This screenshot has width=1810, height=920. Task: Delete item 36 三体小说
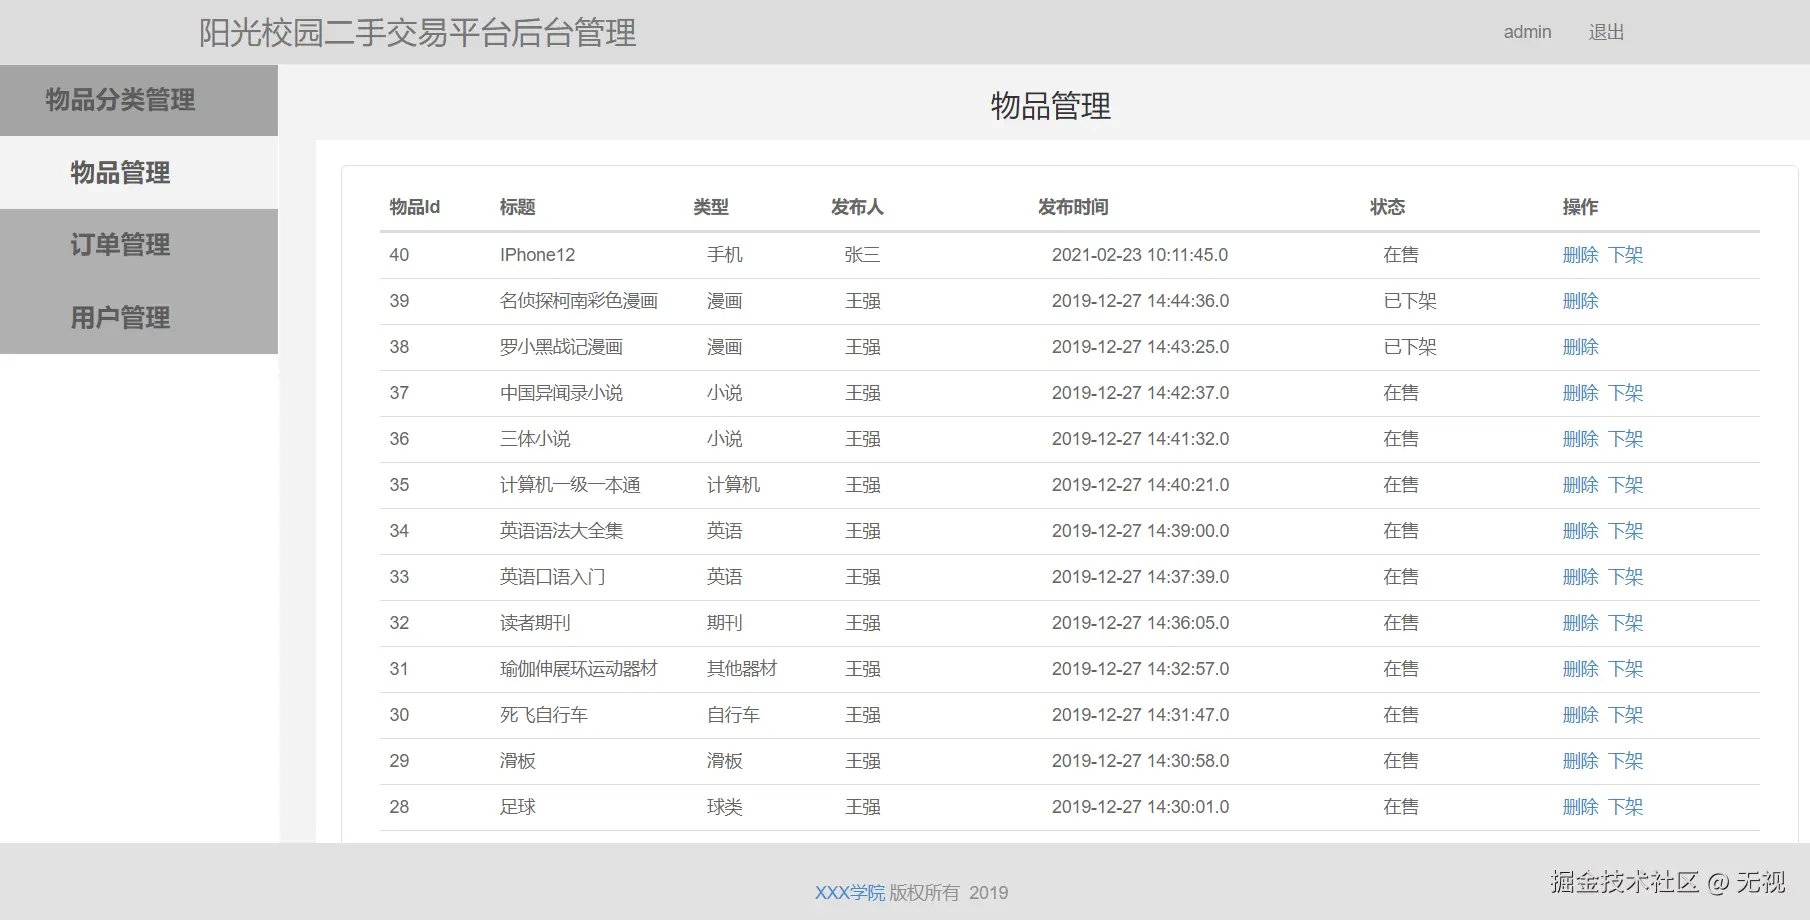point(1580,439)
